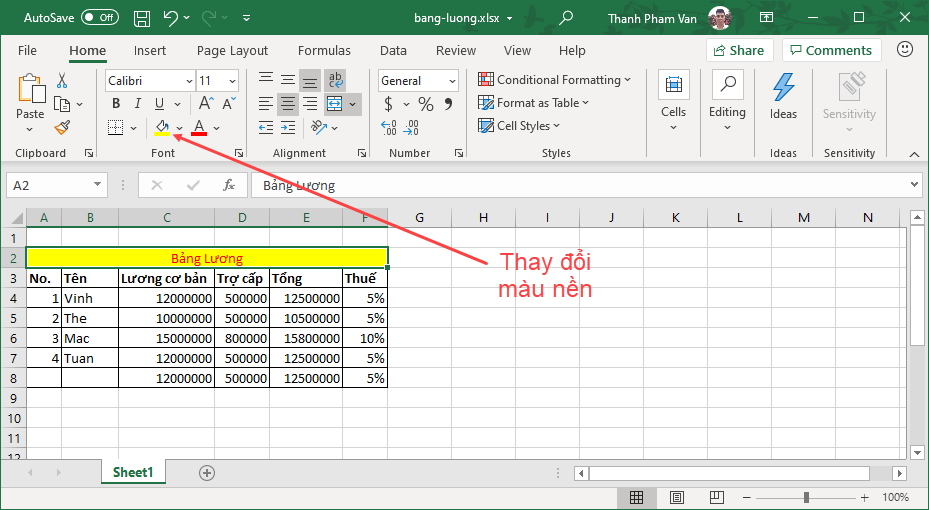Open the File tab
The height and width of the screenshot is (510, 929).
(x=27, y=50)
